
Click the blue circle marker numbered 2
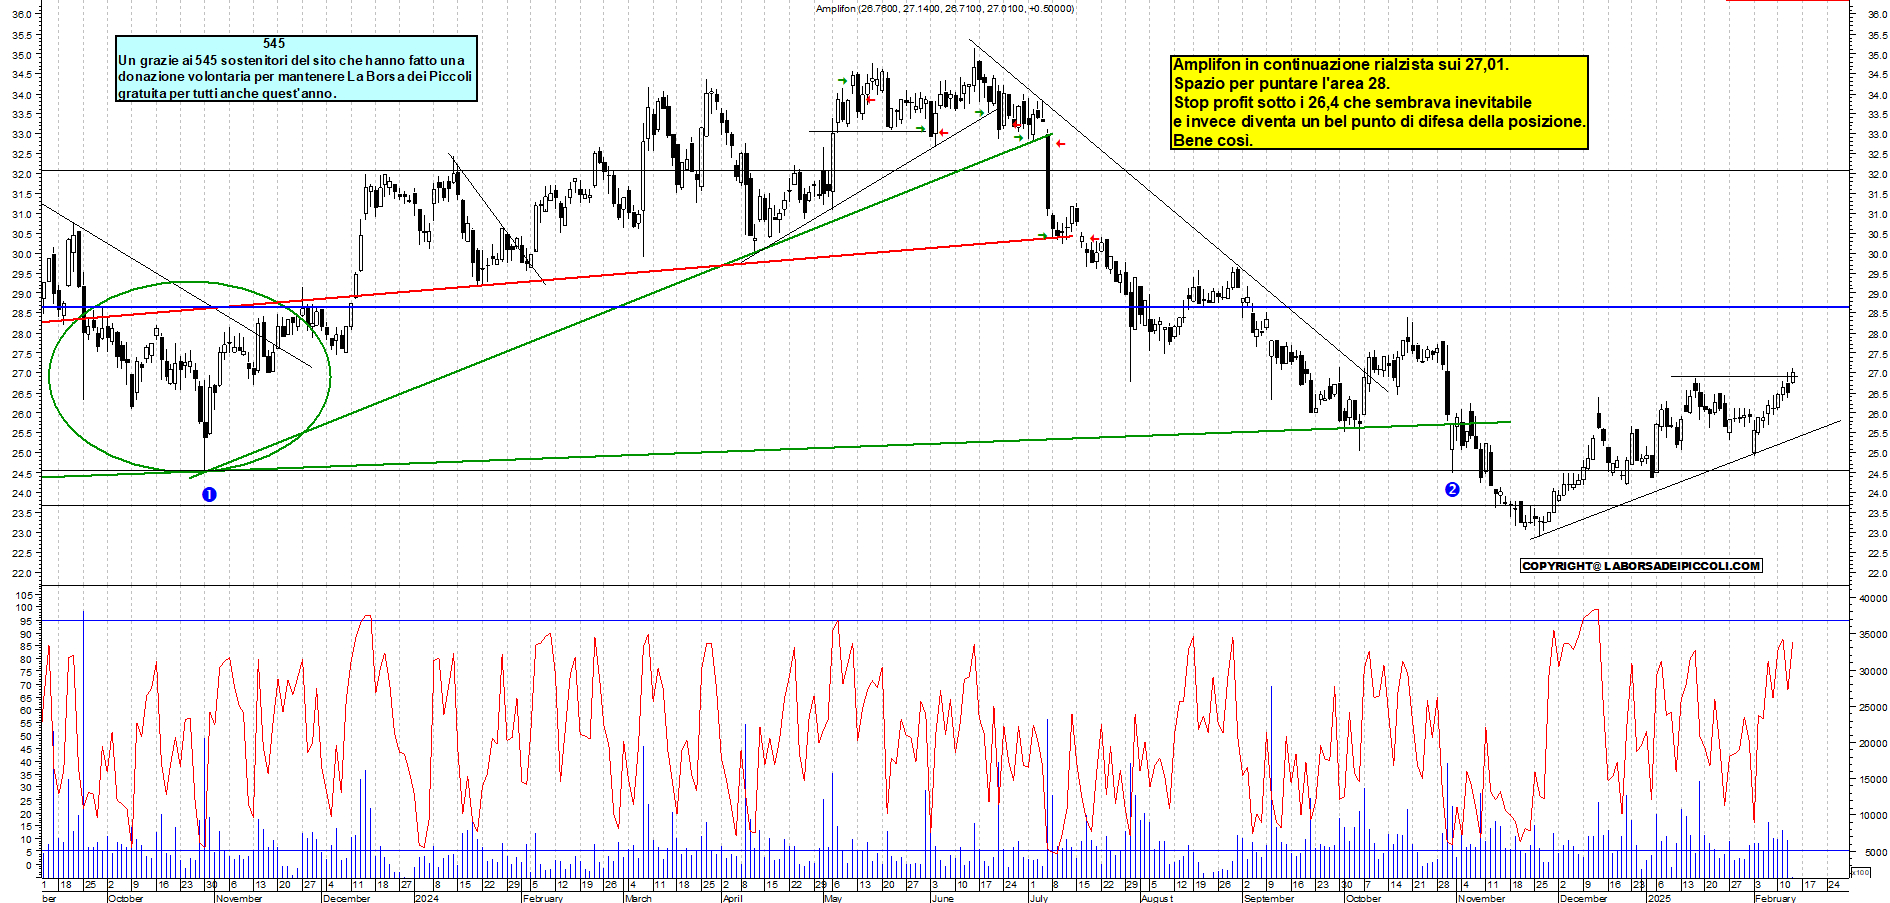1452,489
